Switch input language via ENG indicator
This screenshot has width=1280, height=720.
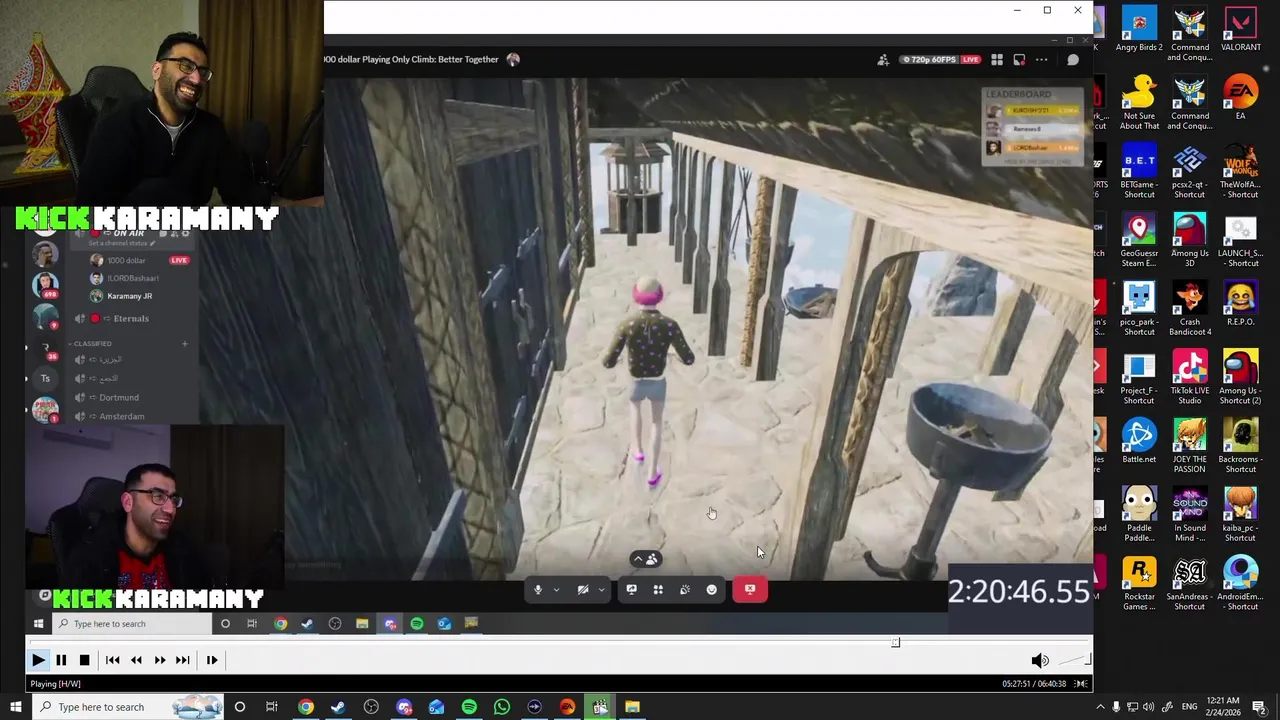coord(1190,707)
